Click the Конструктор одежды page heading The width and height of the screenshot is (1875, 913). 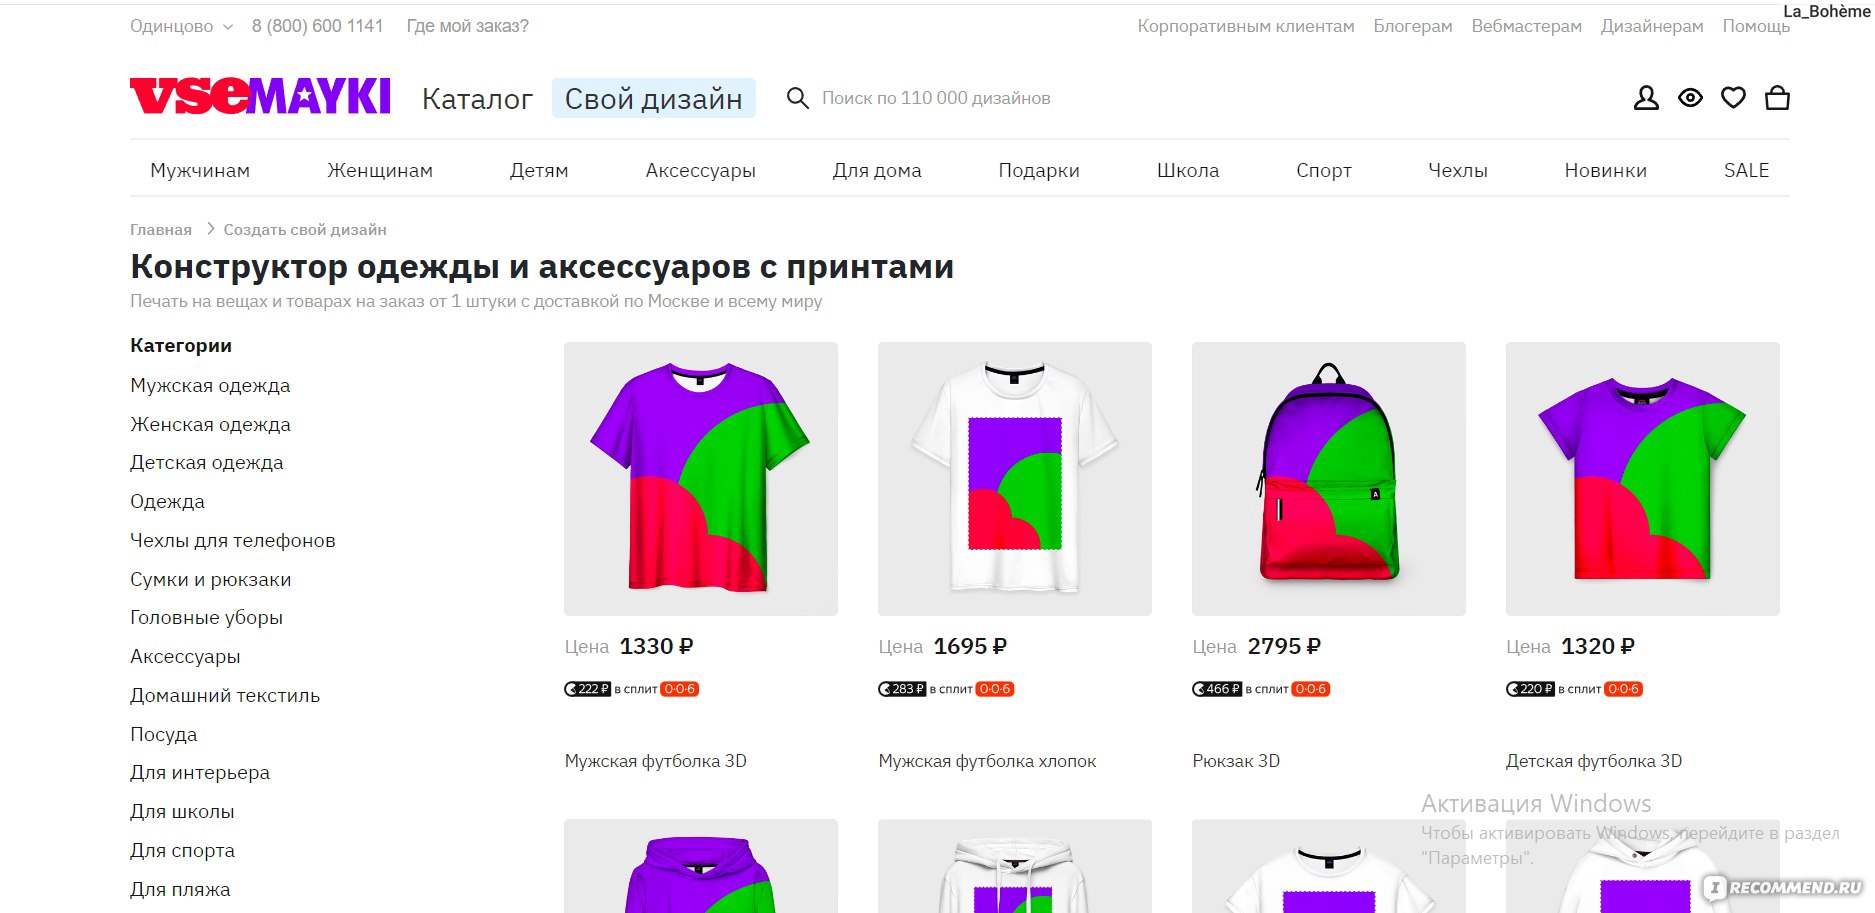coord(542,267)
